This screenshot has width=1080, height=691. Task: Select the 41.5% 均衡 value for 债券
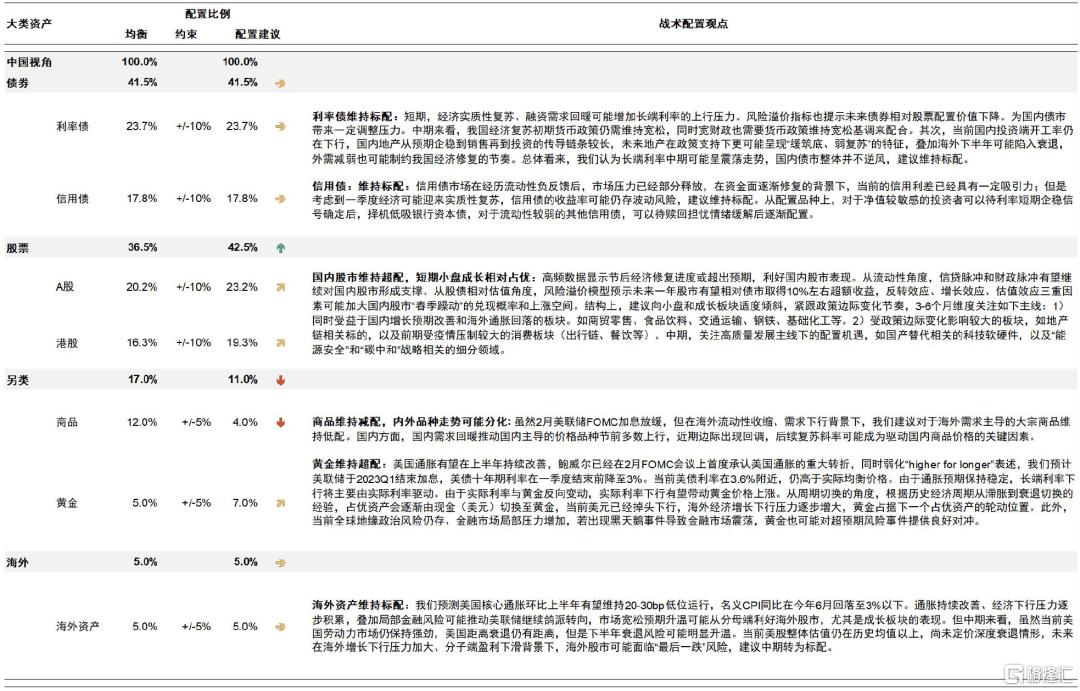pyautogui.click(x=142, y=83)
